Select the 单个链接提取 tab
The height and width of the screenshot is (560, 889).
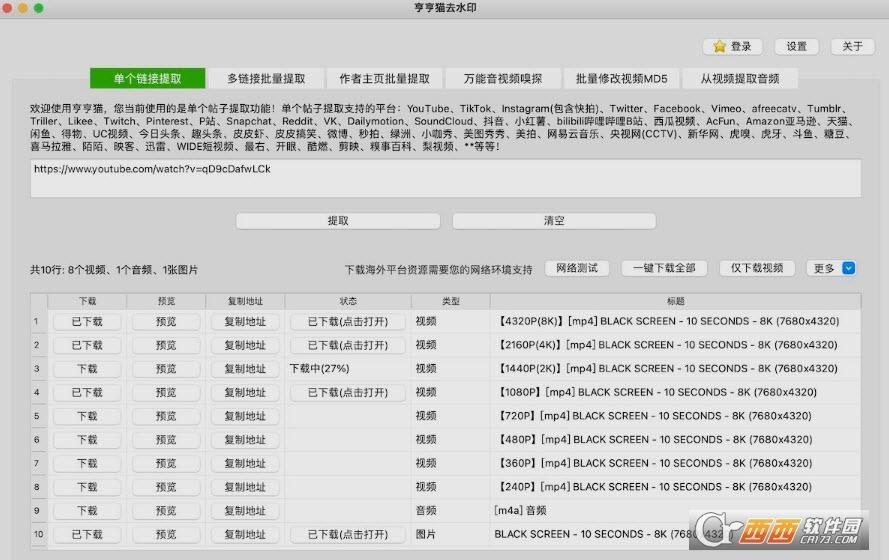147,78
